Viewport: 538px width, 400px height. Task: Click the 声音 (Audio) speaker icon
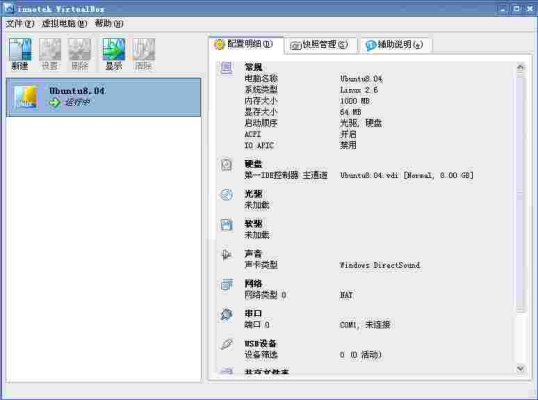226,255
